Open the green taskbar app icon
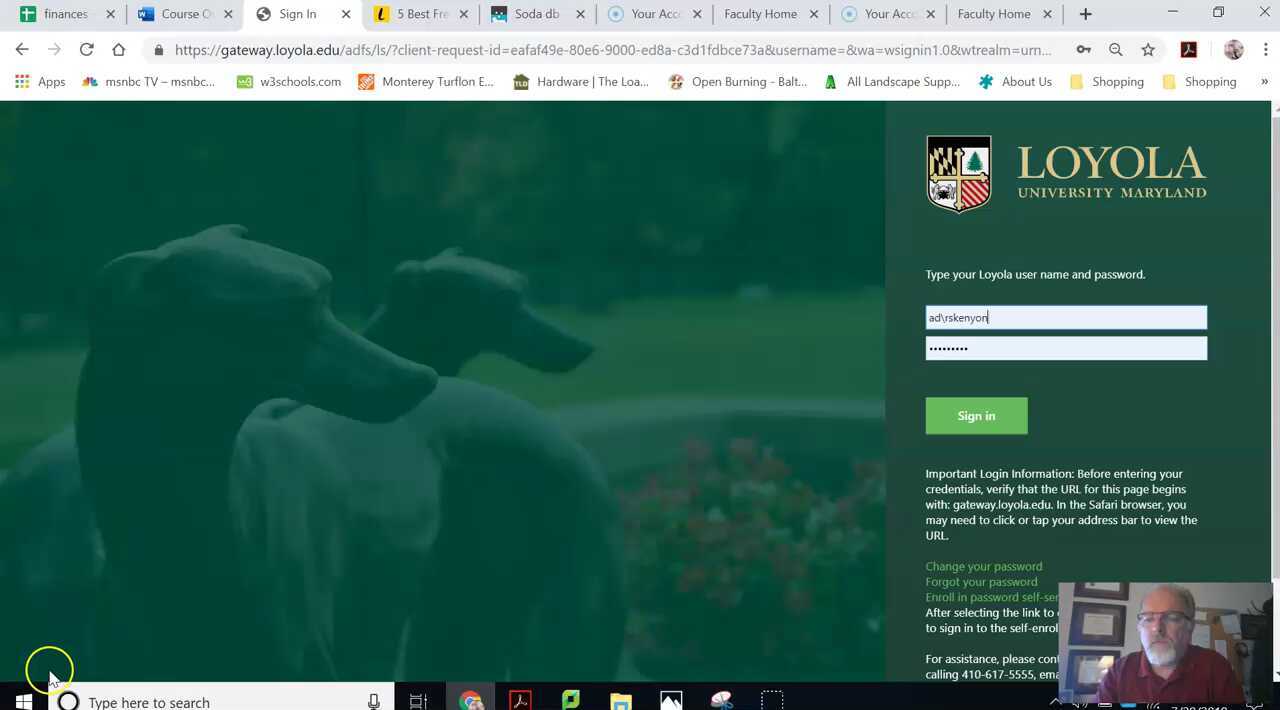The width and height of the screenshot is (1280, 710). [x=571, y=701]
